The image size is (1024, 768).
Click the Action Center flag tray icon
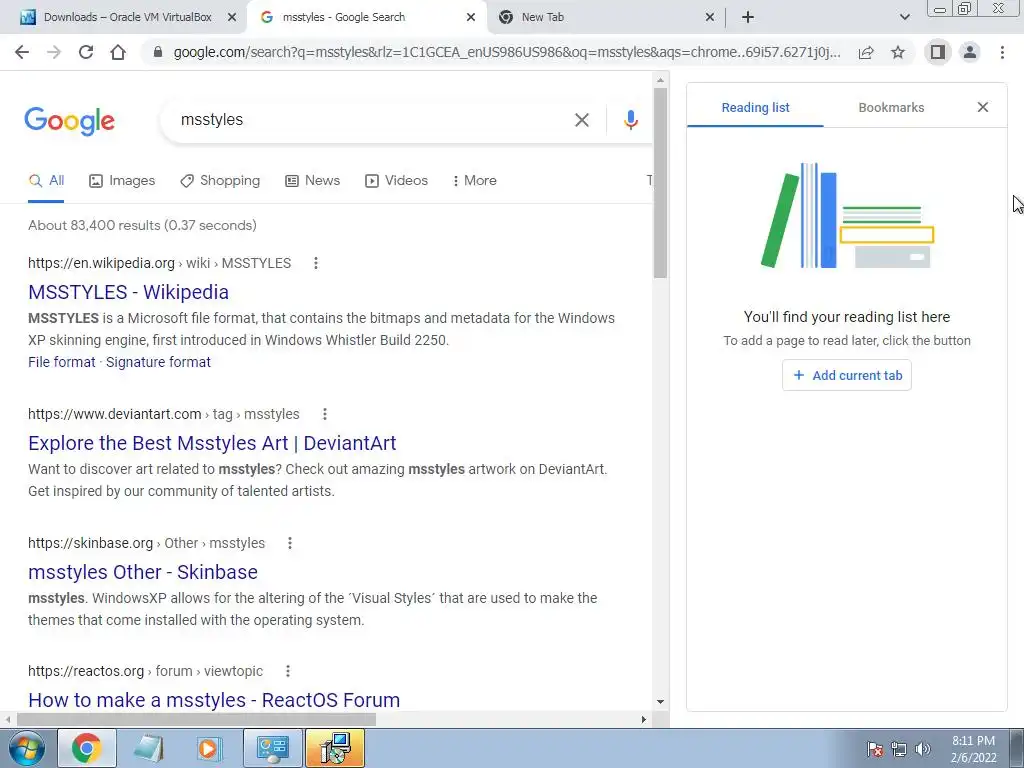pos(875,749)
